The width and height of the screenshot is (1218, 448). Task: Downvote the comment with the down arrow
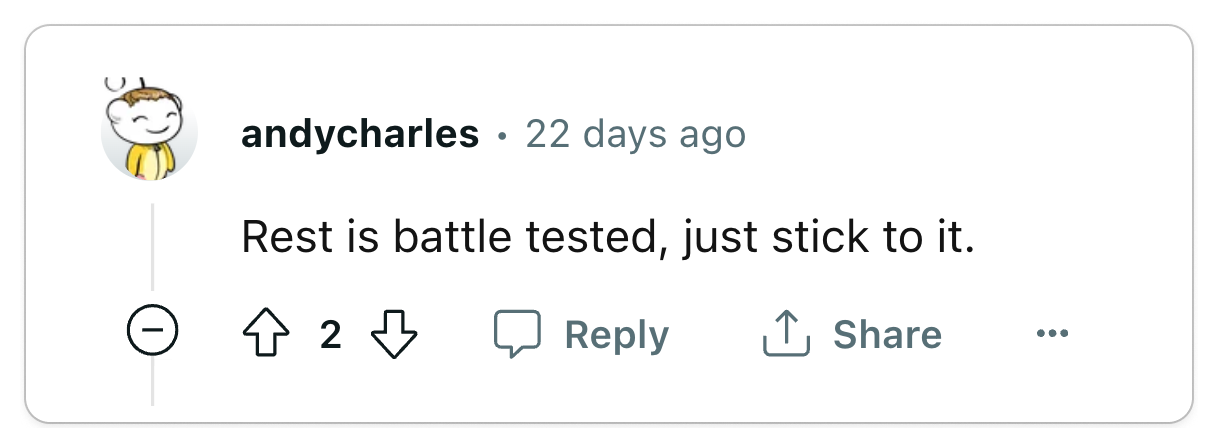tap(394, 334)
